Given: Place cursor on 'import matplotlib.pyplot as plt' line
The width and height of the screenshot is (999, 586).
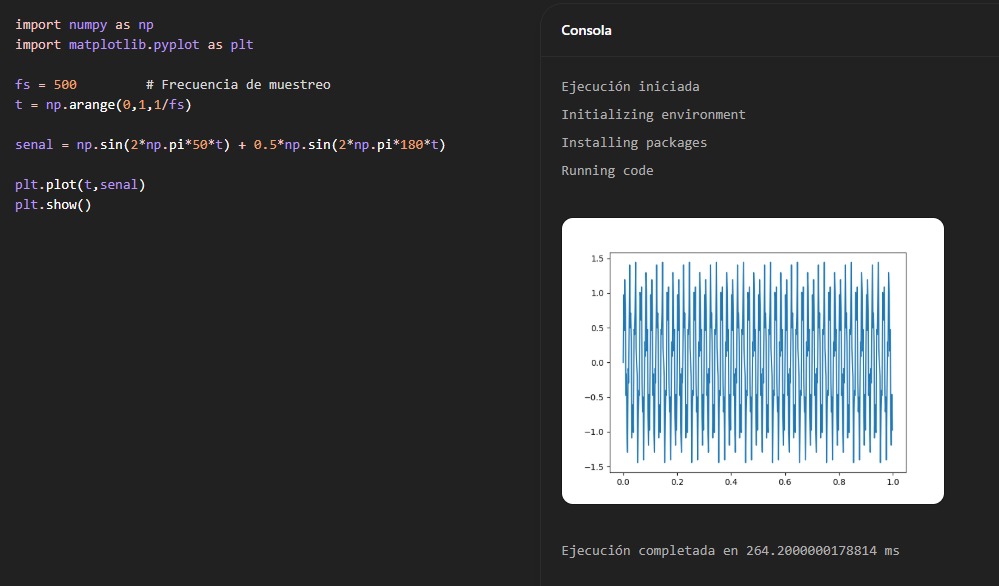Looking at the screenshot, I should (x=134, y=45).
